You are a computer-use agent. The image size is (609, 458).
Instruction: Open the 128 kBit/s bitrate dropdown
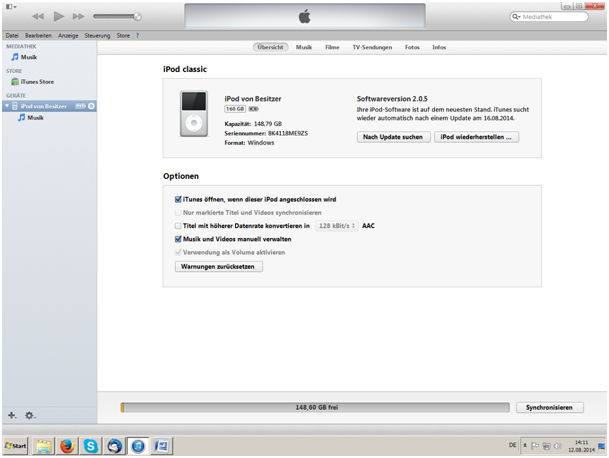point(337,226)
